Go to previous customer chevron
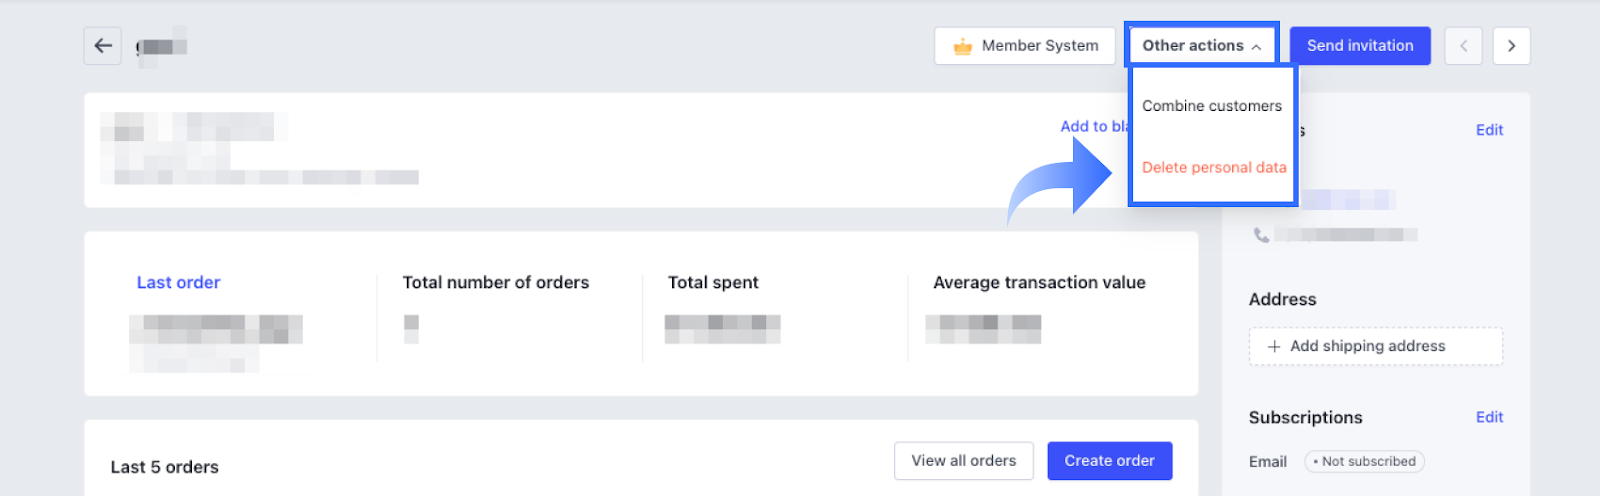 click(1463, 46)
